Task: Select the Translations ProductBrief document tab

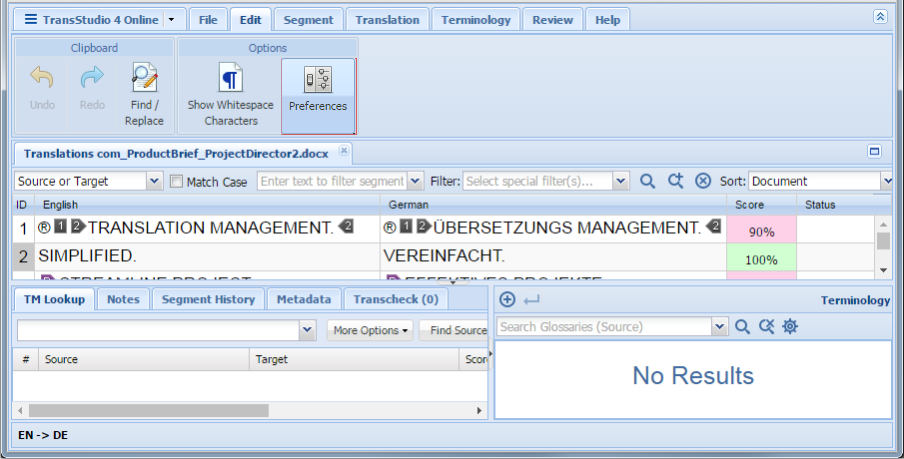Action: click(176, 153)
